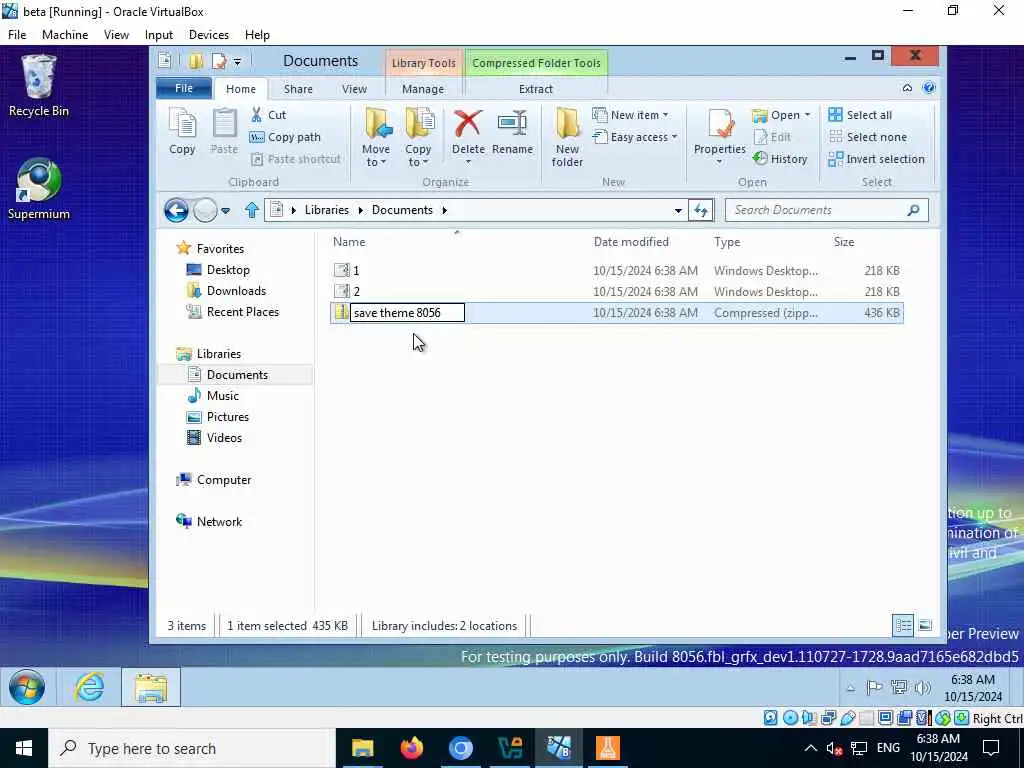Open Recycle Bin on the desktop
This screenshot has width=1024, height=768.
point(39,86)
